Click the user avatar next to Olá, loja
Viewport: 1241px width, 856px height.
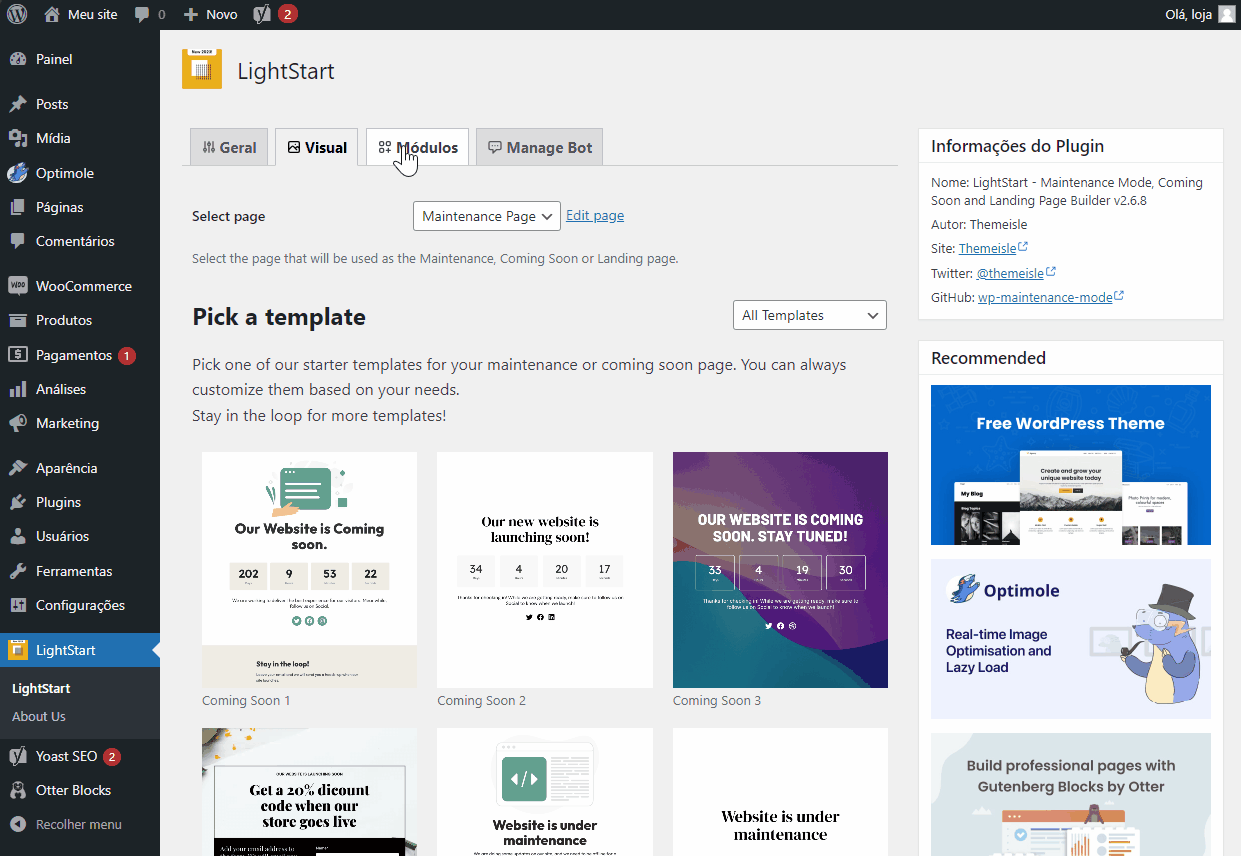tap(1226, 14)
